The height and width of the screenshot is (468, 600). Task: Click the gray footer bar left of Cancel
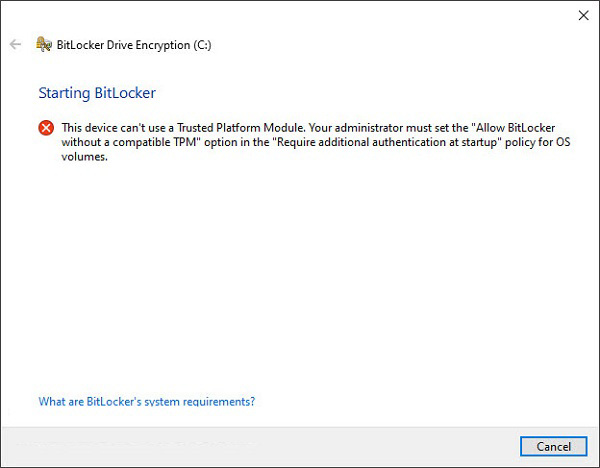pyautogui.click(x=250, y=446)
